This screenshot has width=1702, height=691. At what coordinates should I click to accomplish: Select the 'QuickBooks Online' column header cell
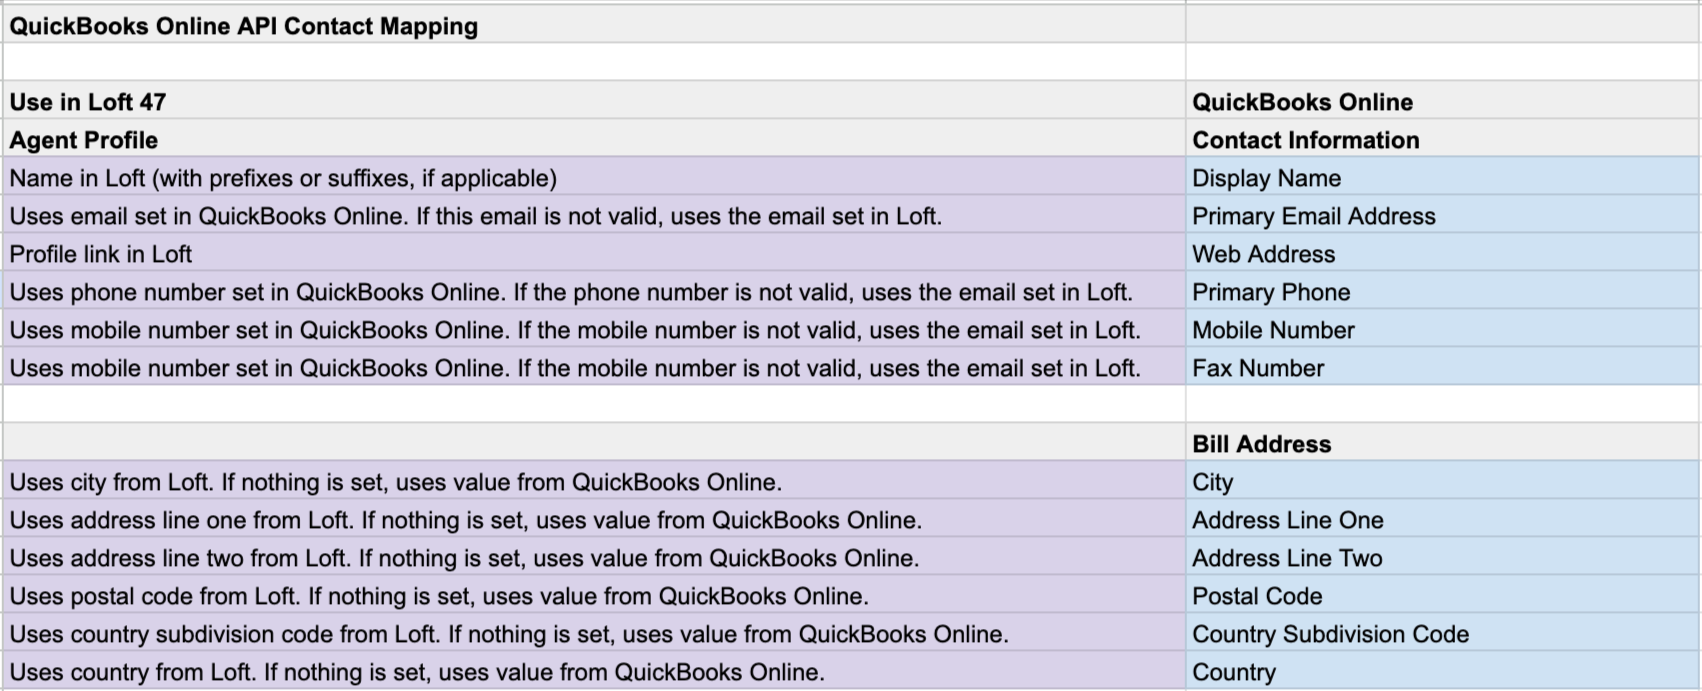coord(1443,101)
